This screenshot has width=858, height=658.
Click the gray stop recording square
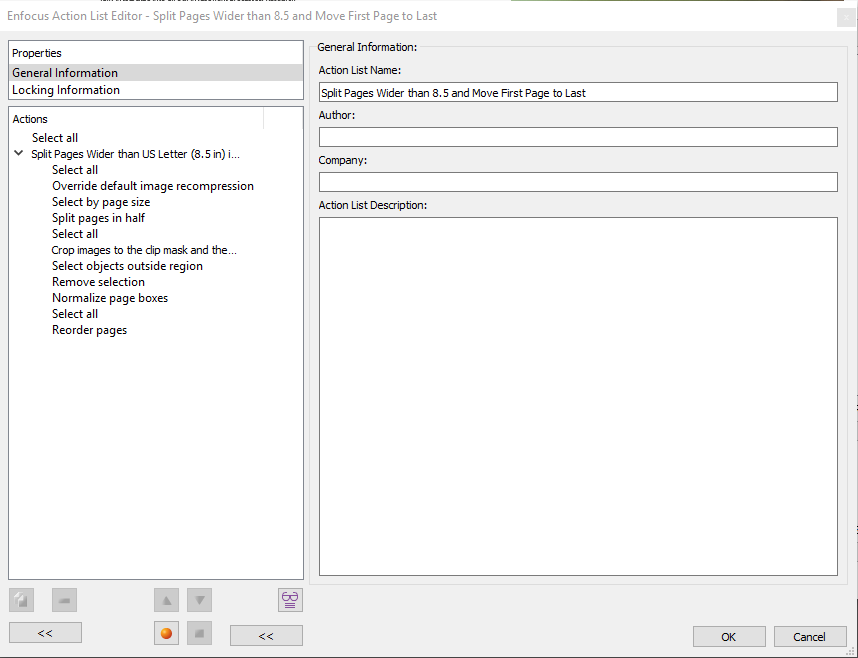pos(199,633)
